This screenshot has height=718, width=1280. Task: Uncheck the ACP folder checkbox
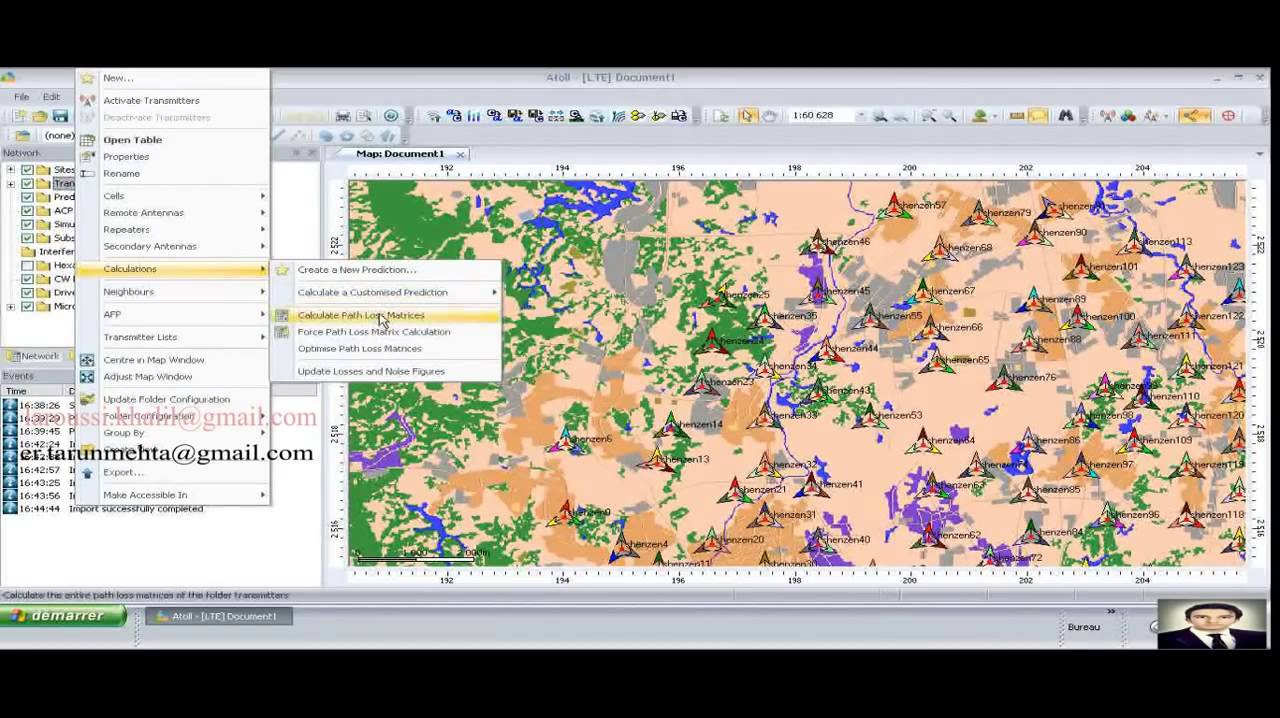[27, 211]
